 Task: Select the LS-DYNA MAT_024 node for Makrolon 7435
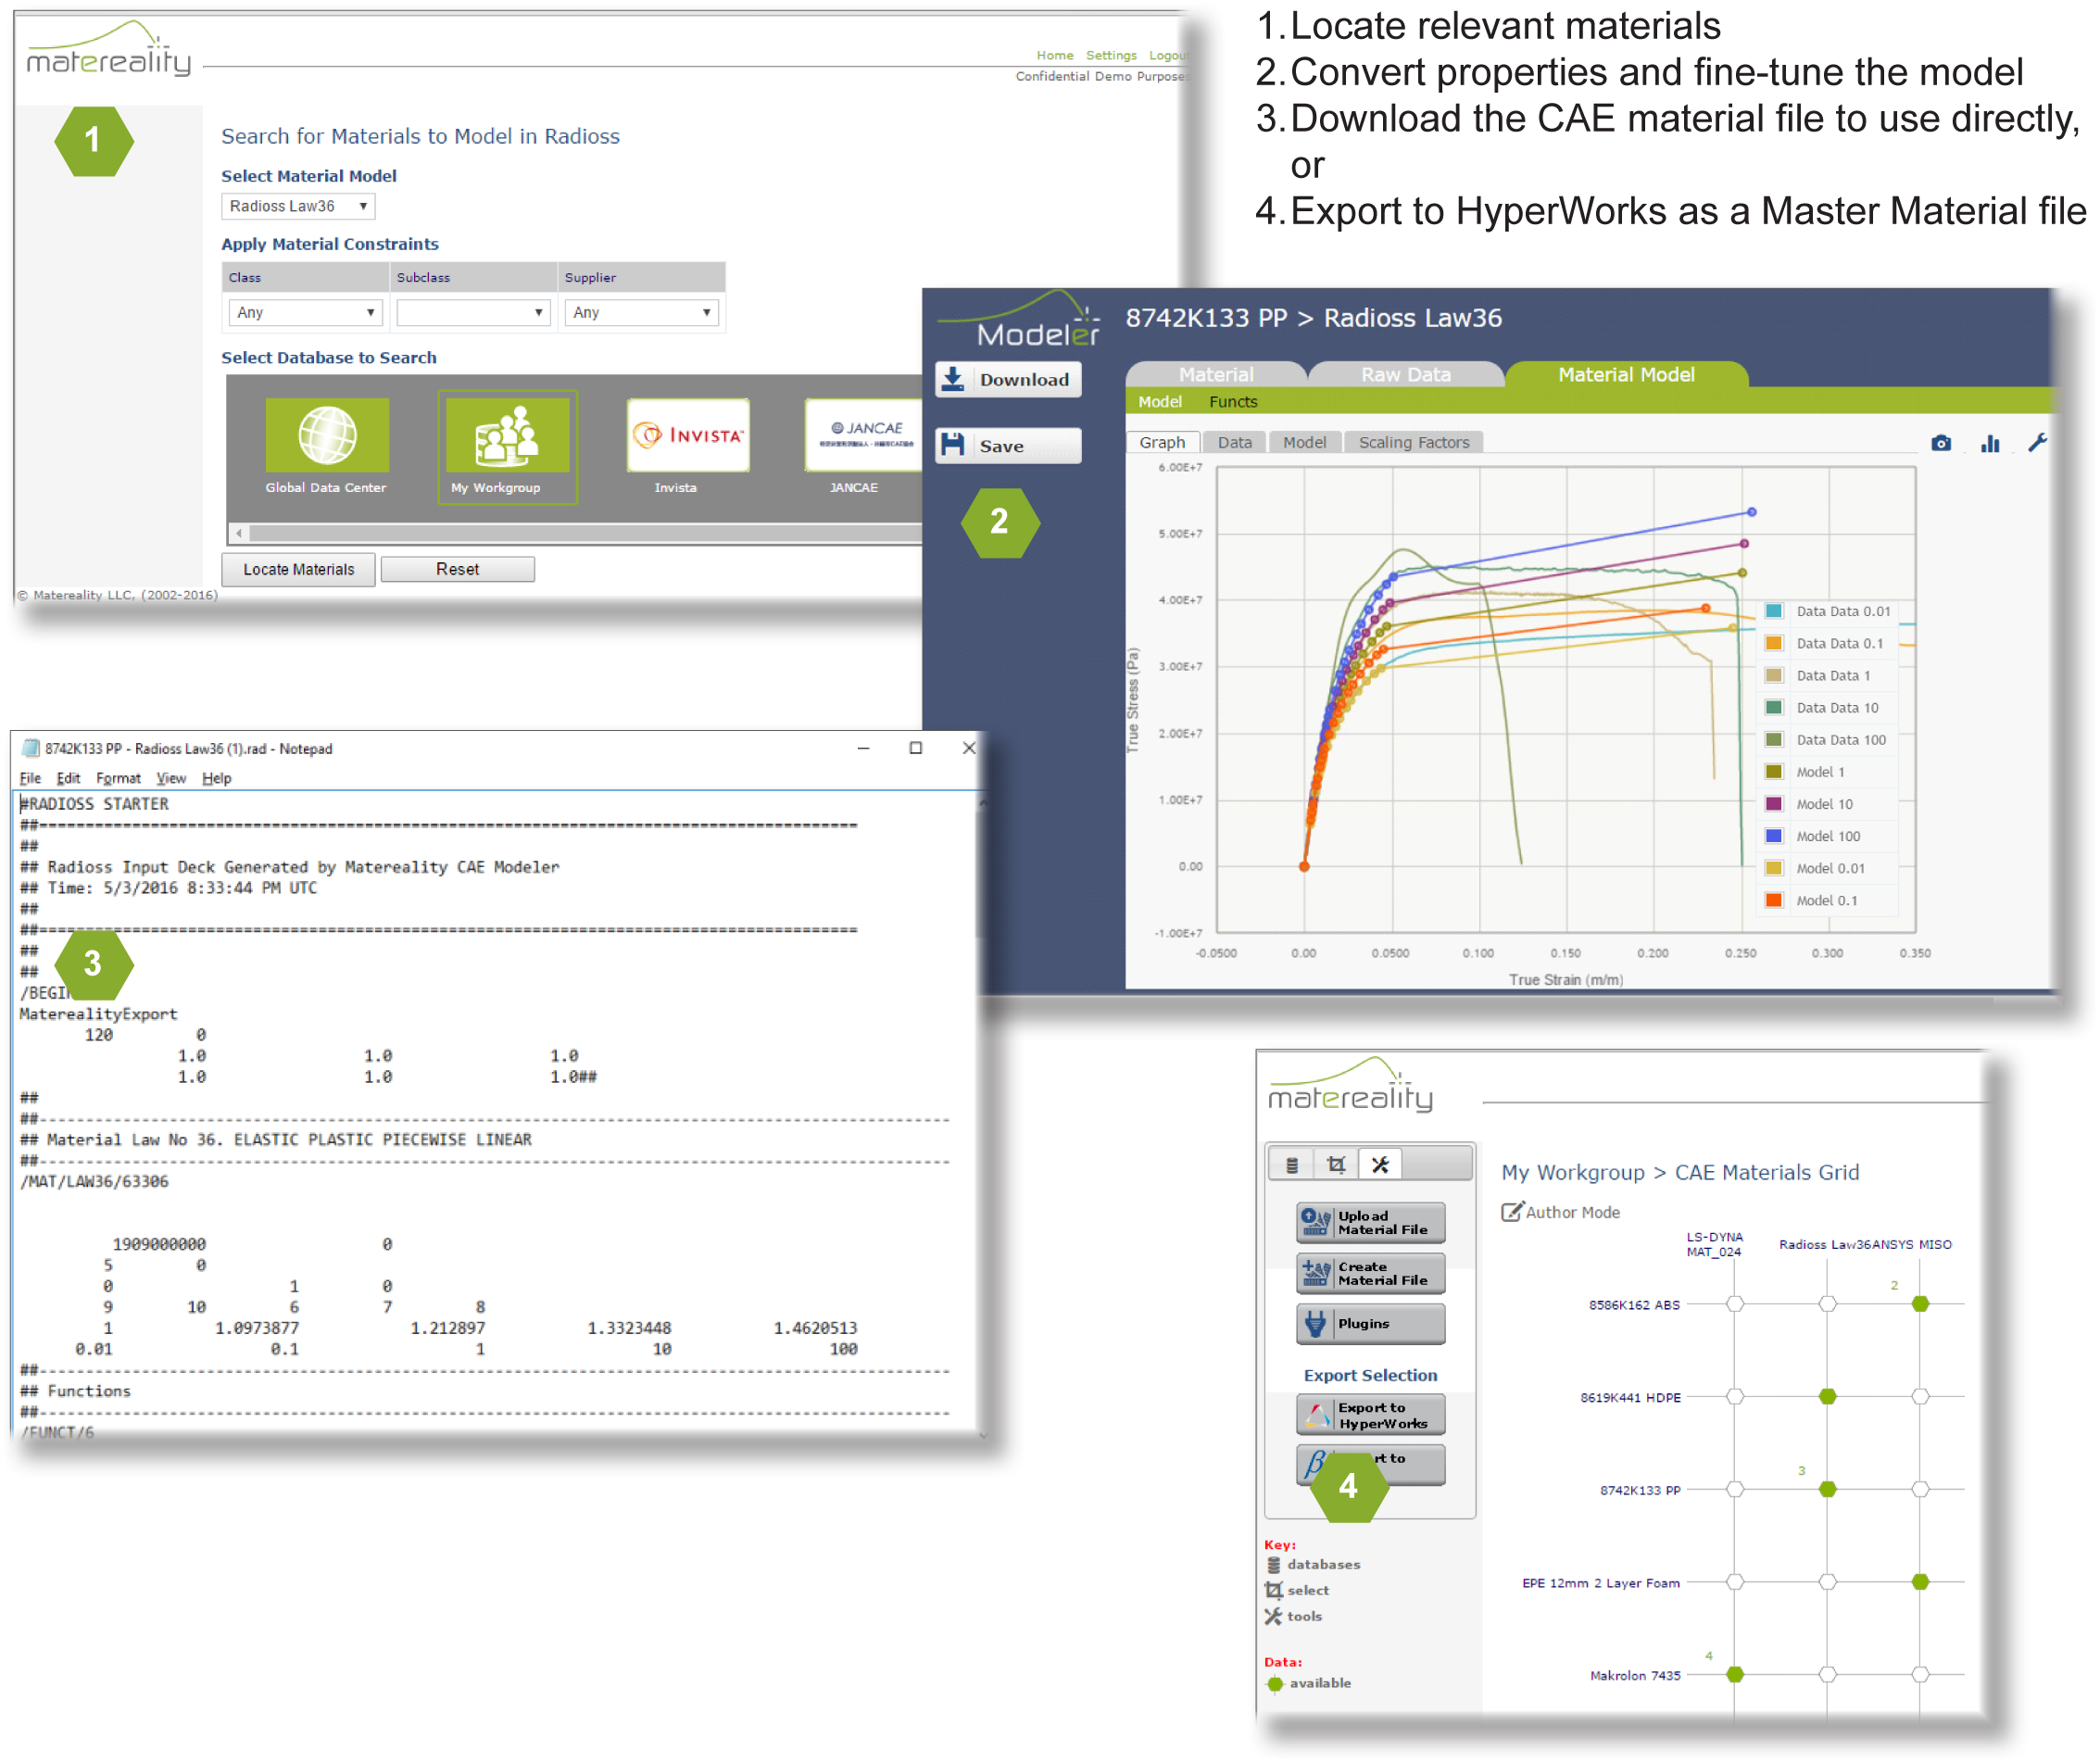pos(1735,1675)
